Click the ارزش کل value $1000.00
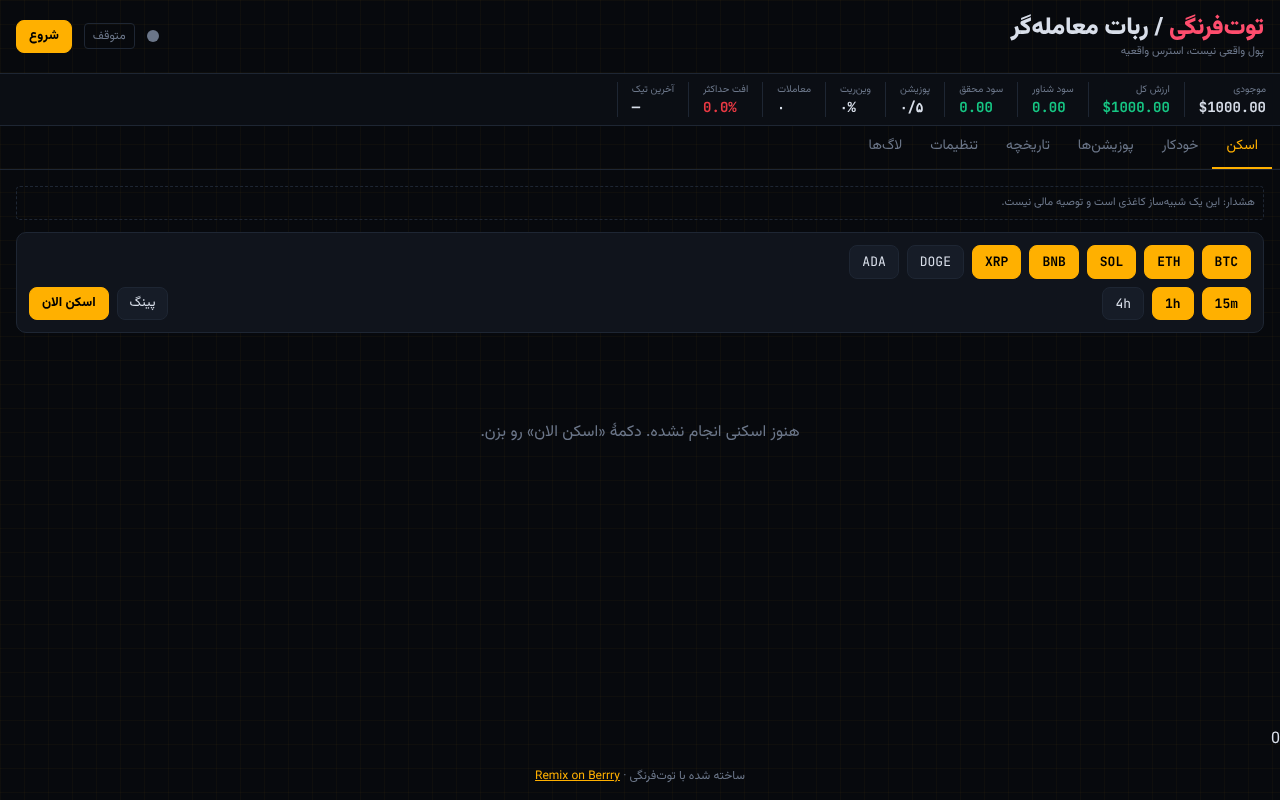This screenshot has height=800, width=1280. point(1136,108)
